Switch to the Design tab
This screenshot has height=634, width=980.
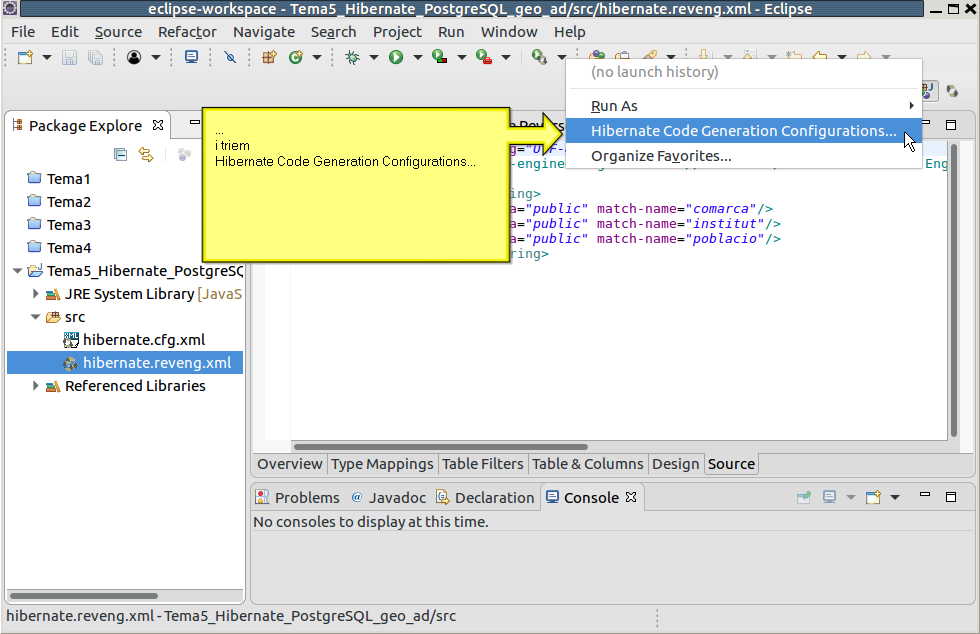click(x=676, y=464)
